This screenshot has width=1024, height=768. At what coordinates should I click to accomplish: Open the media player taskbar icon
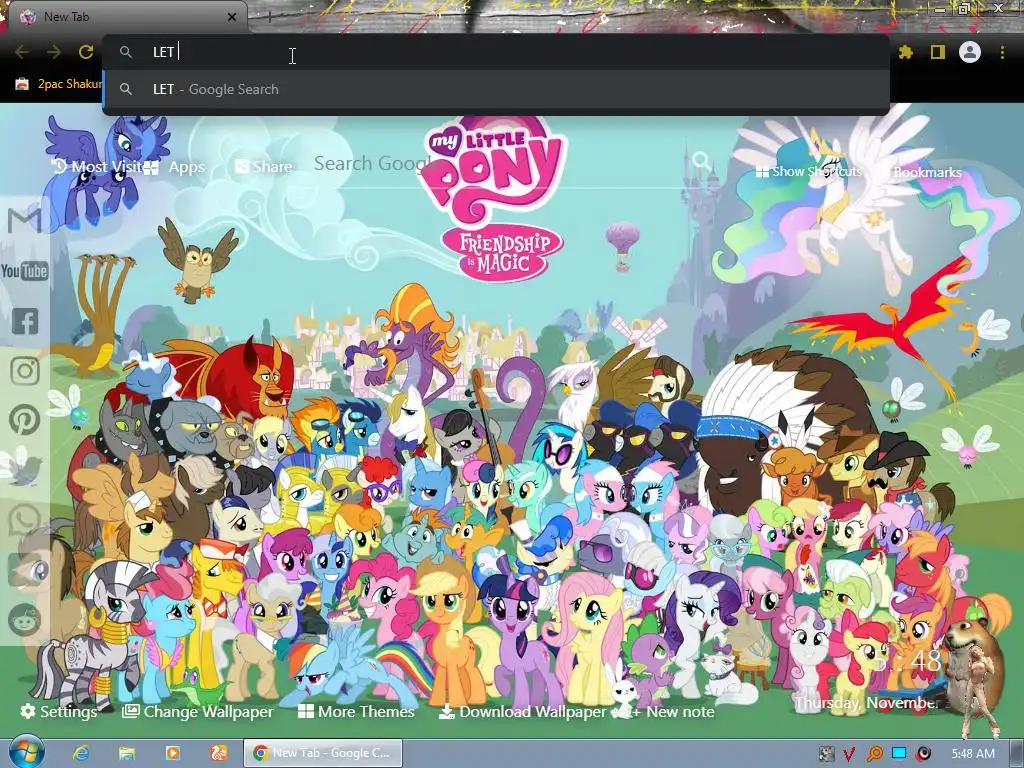pos(172,753)
